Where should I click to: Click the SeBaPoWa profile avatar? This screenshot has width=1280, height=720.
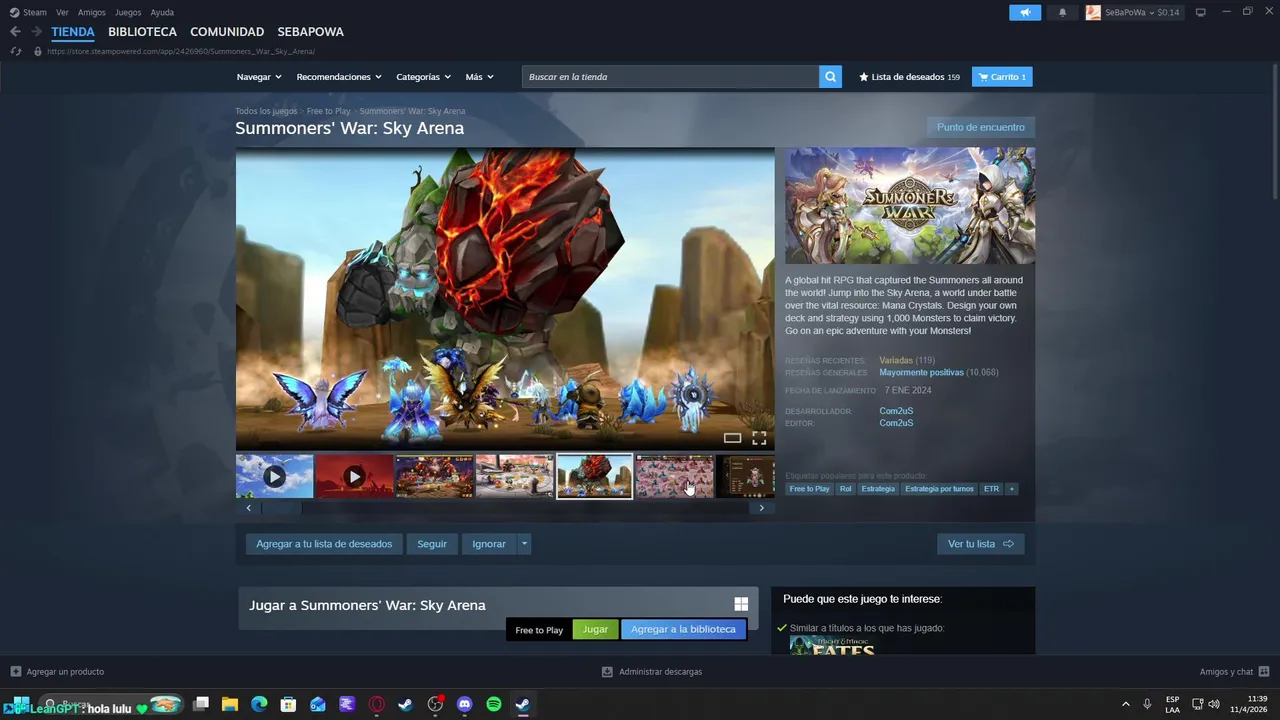click(x=1093, y=12)
